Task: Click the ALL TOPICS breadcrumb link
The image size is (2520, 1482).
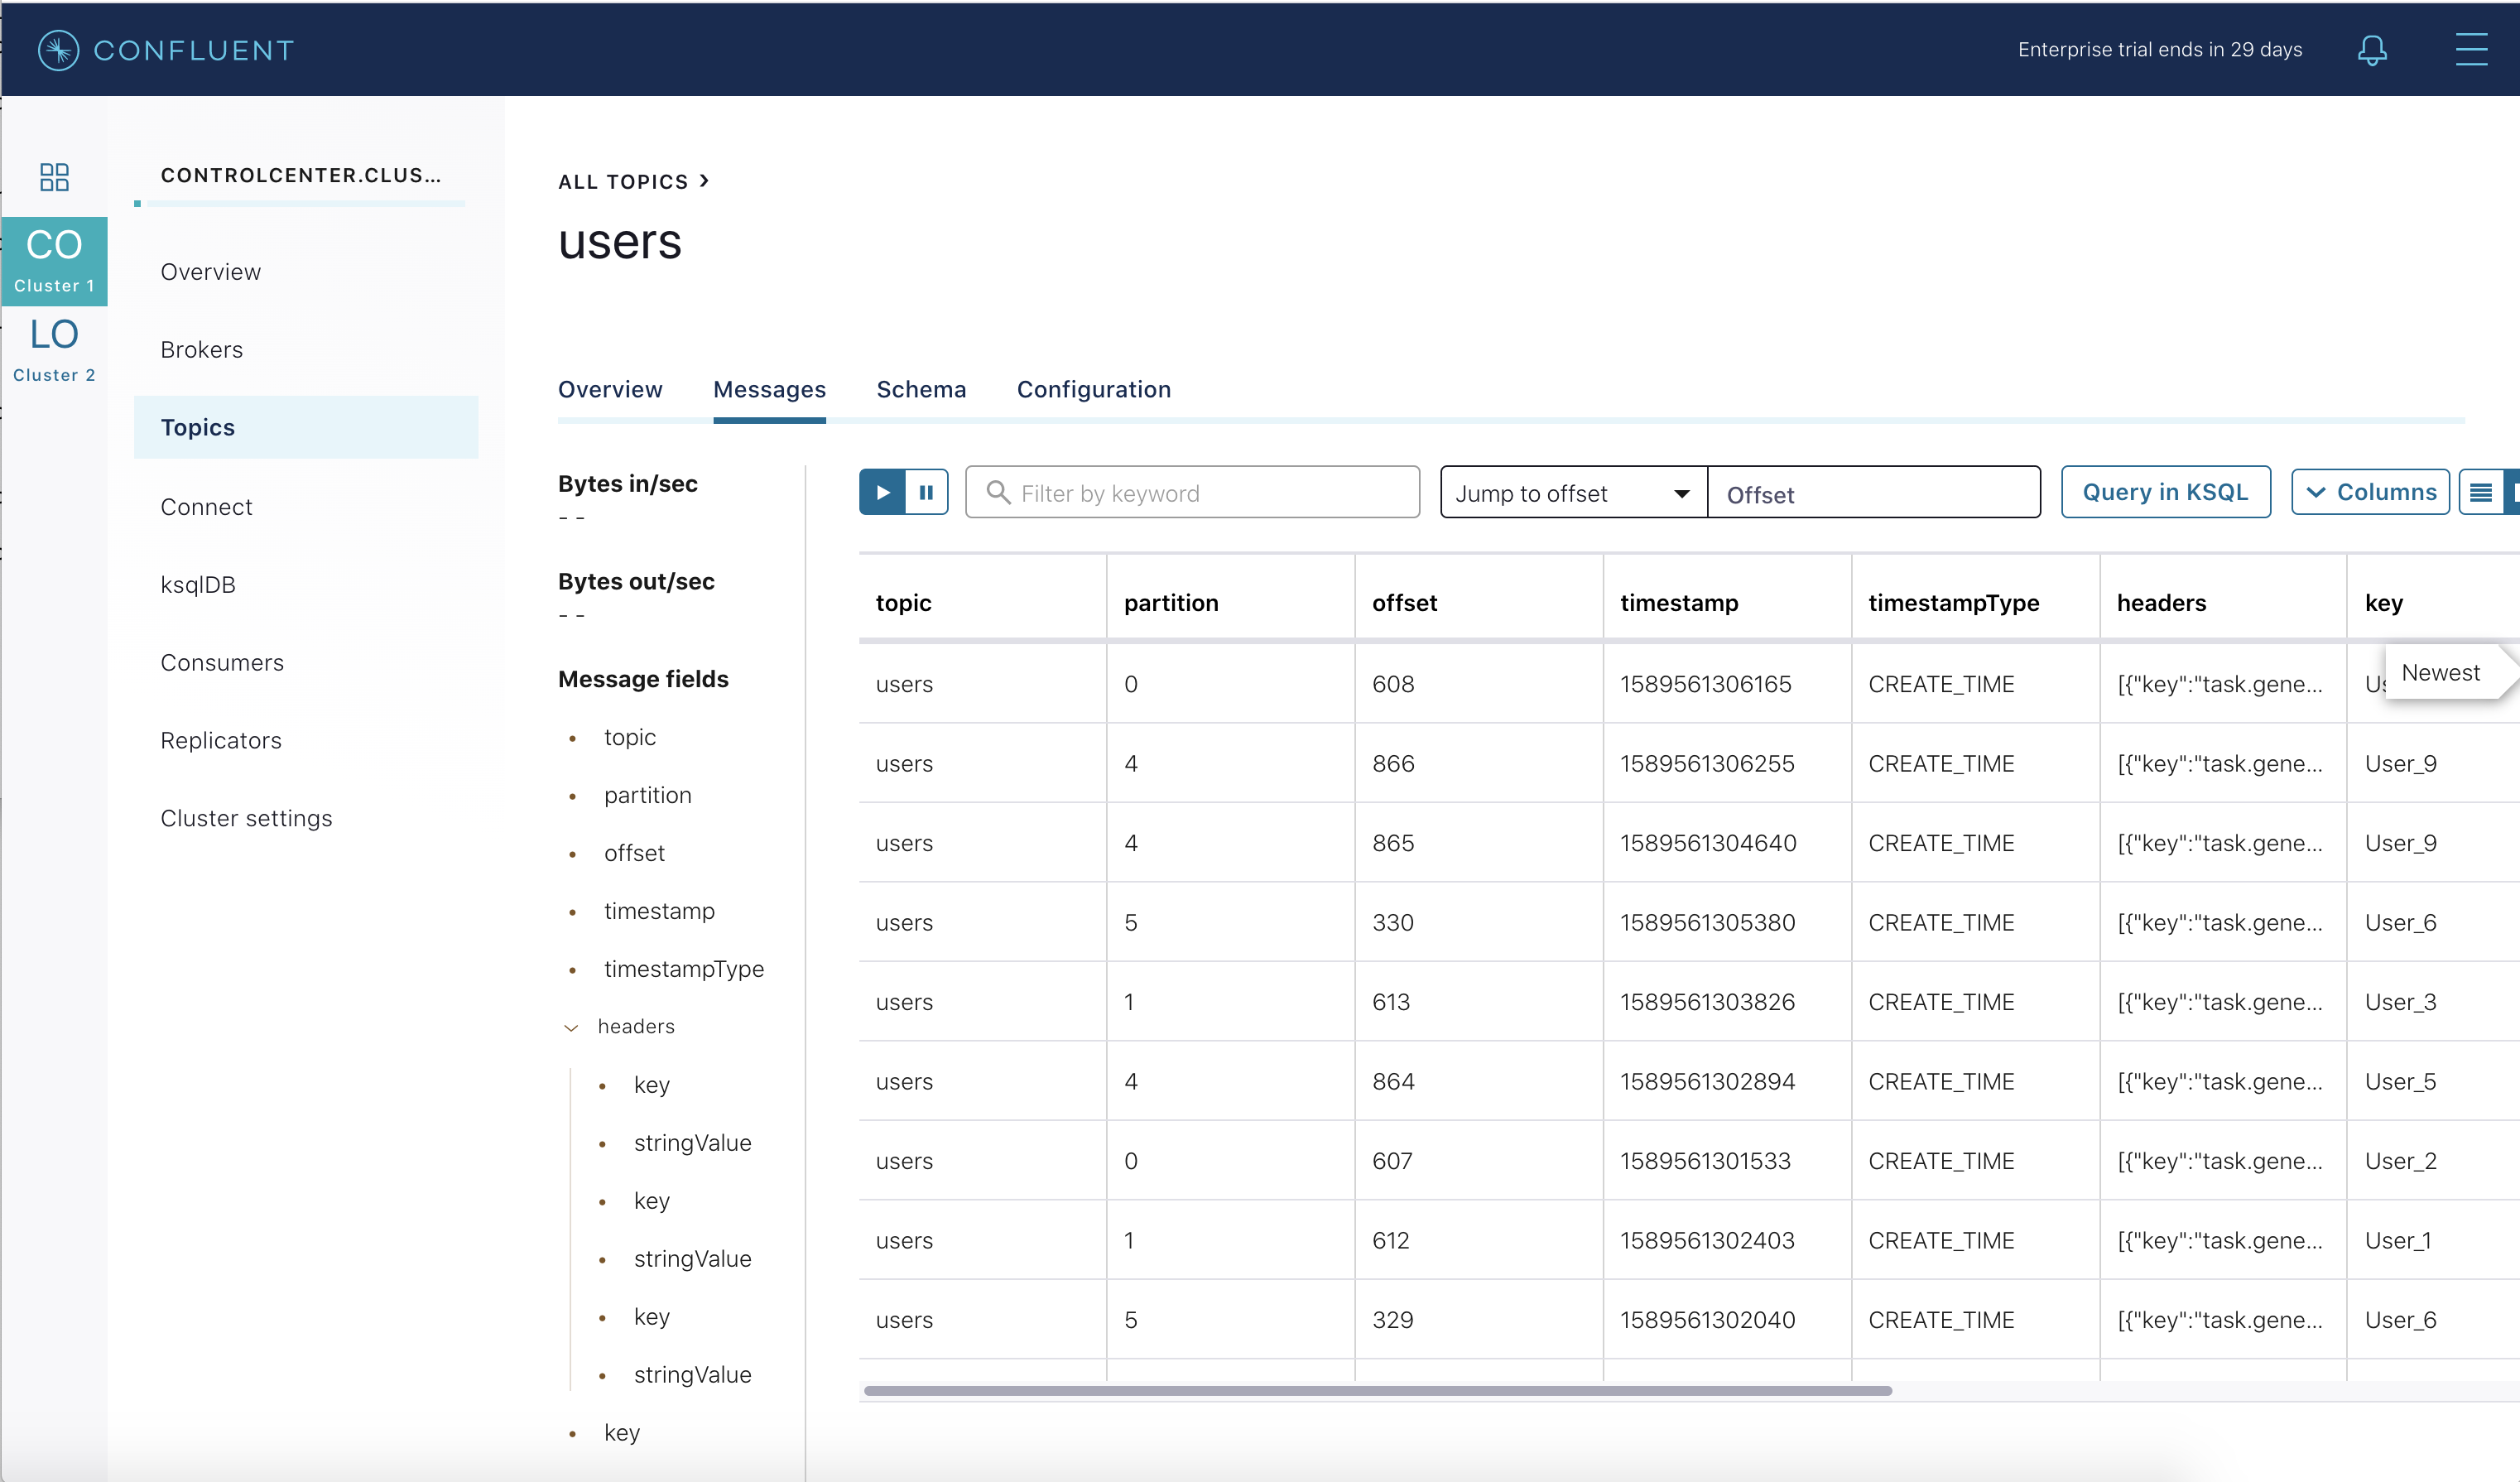Action: pyautogui.click(x=623, y=182)
